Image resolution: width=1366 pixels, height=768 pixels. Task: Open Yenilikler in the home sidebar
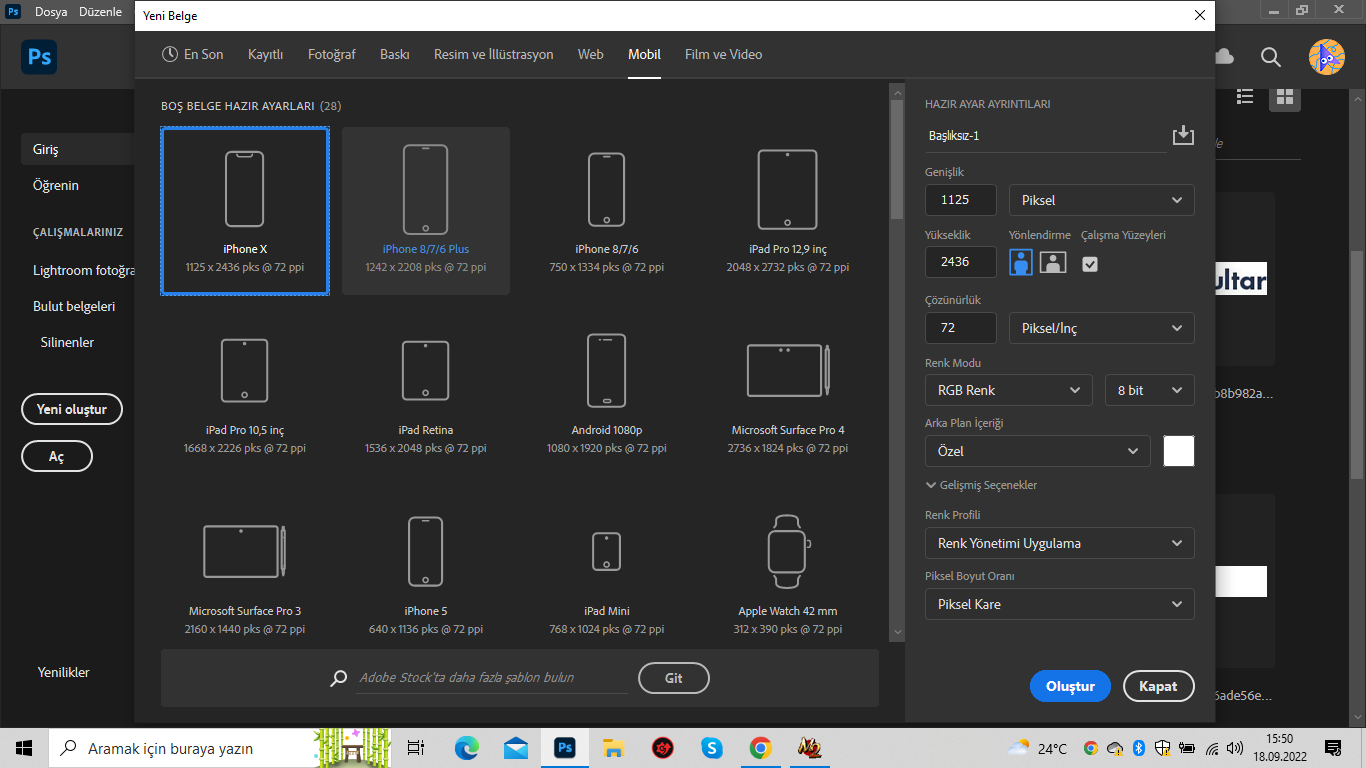tap(64, 672)
